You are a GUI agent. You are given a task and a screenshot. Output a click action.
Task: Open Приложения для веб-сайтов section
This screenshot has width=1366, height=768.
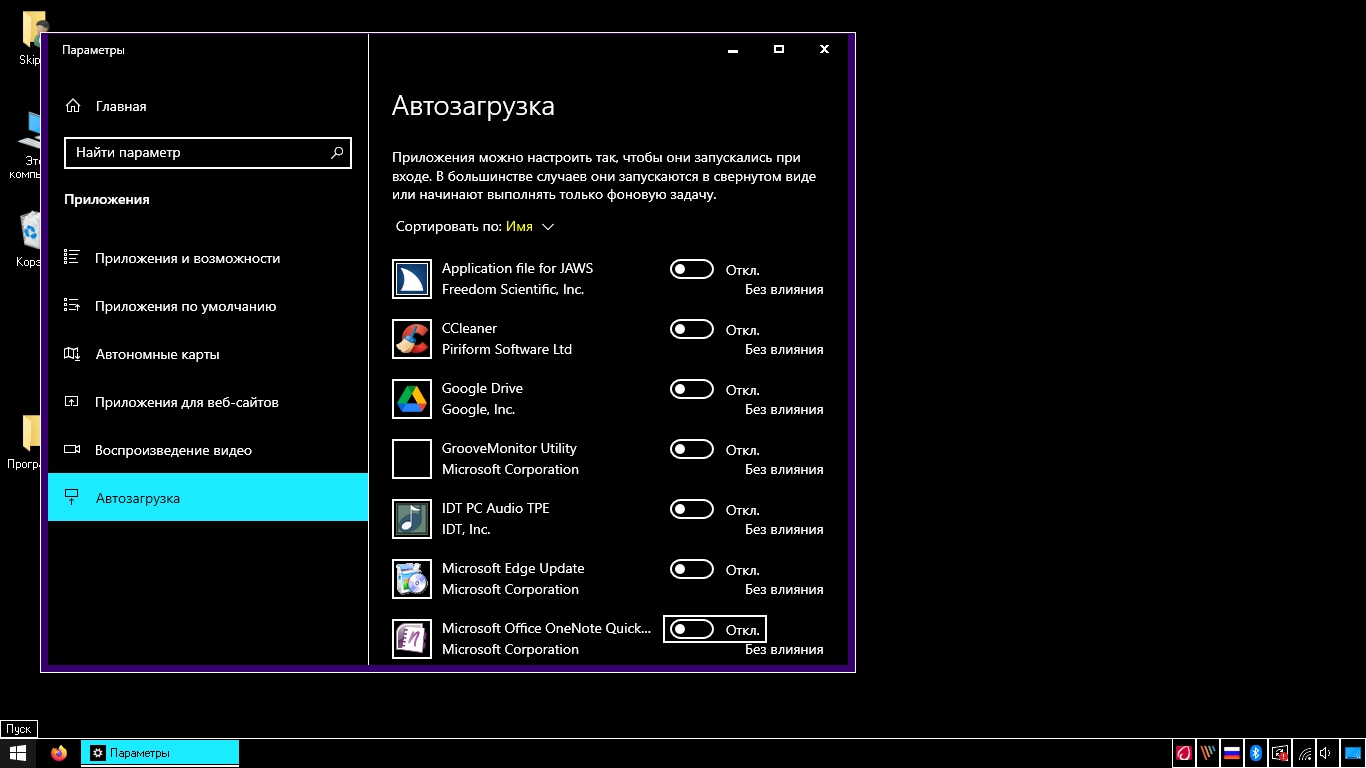(208, 402)
